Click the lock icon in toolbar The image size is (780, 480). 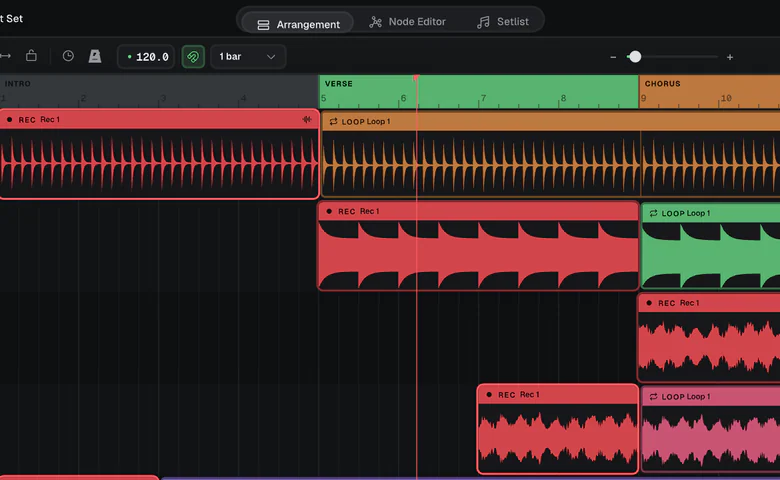click(31, 56)
